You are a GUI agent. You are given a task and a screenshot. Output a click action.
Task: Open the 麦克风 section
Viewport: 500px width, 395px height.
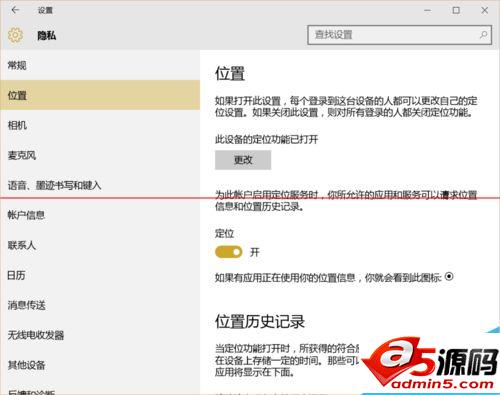pos(100,155)
